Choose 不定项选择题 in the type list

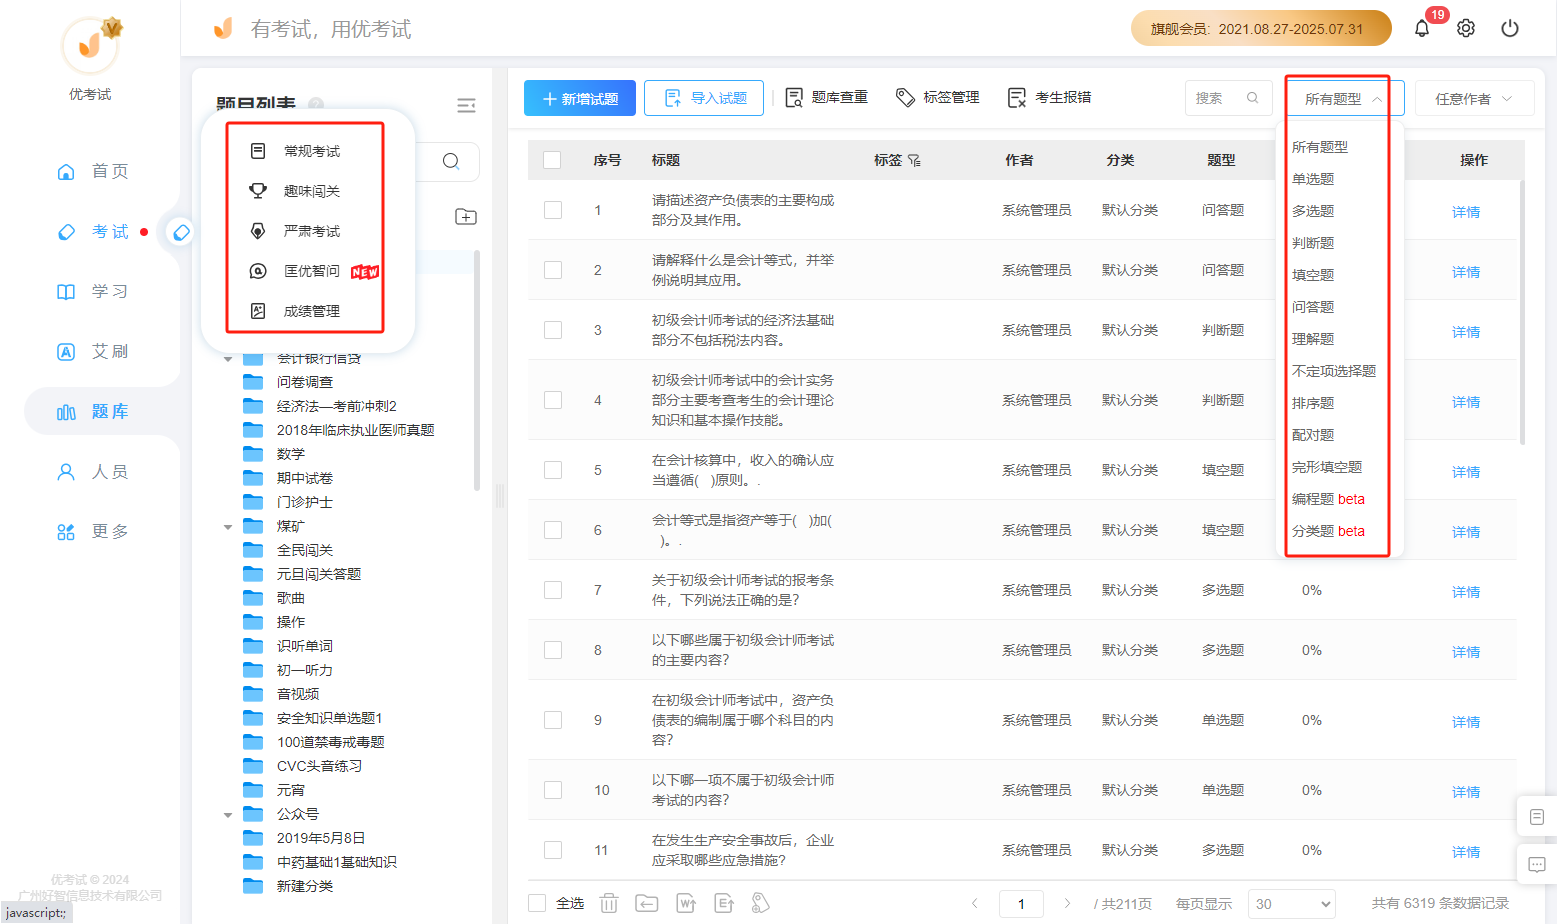point(1334,371)
